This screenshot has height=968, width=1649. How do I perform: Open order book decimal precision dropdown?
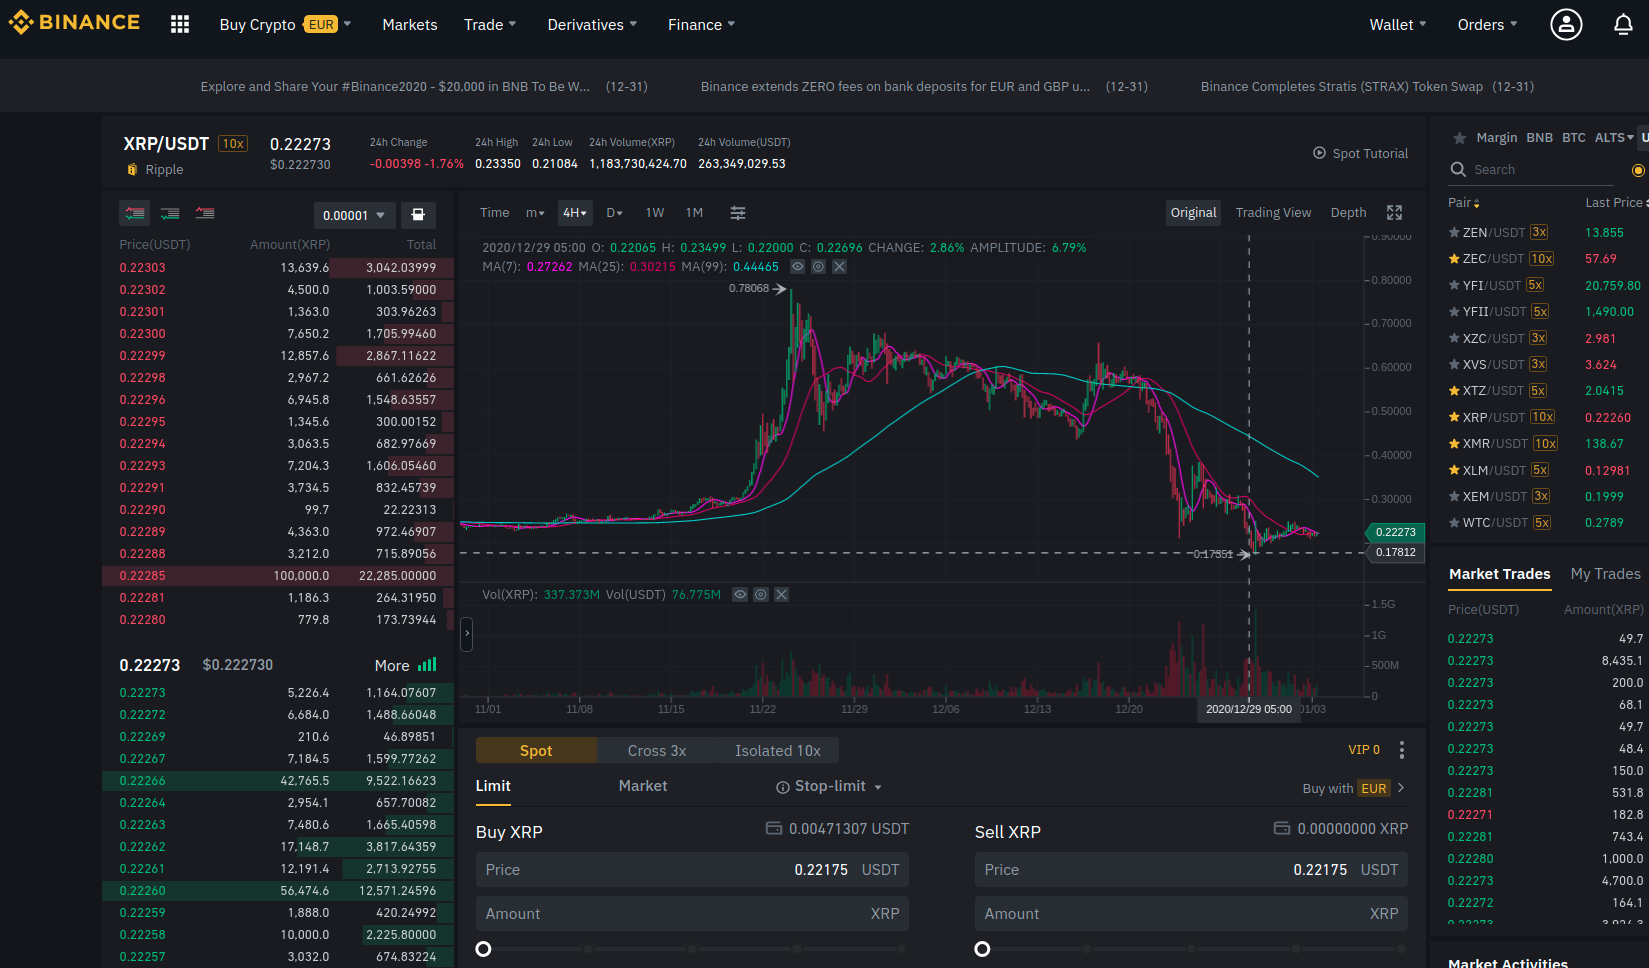click(354, 215)
